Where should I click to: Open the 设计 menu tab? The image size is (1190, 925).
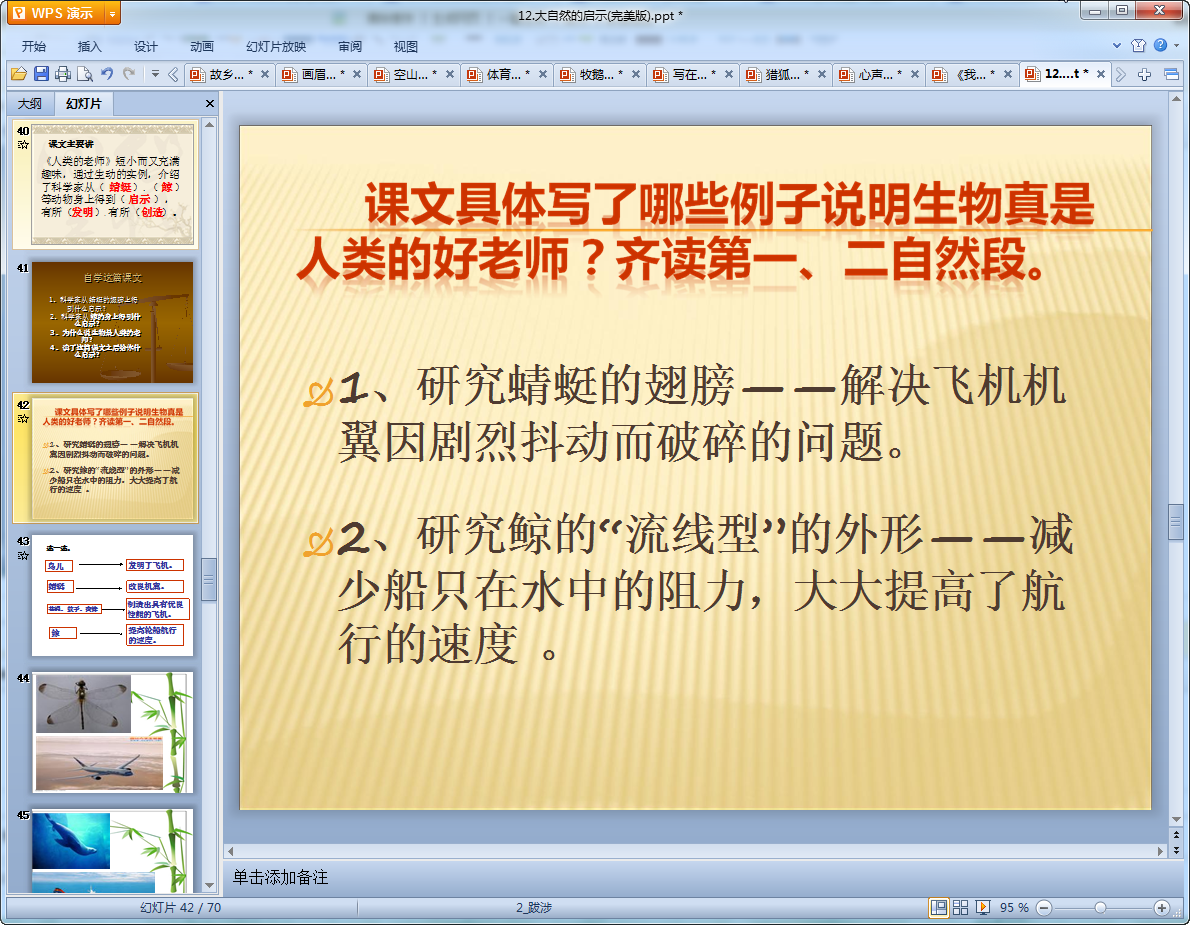(146, 46)
